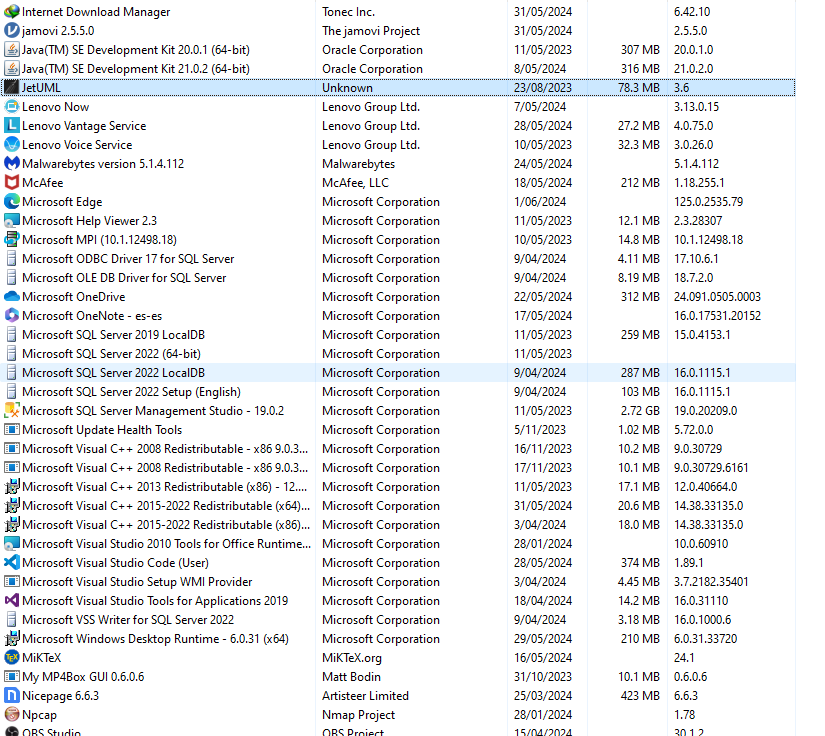Select Visual Studio 2010 Tools for Office Runtime
Viewport: 825px width, 736px height.
[166, 543]
